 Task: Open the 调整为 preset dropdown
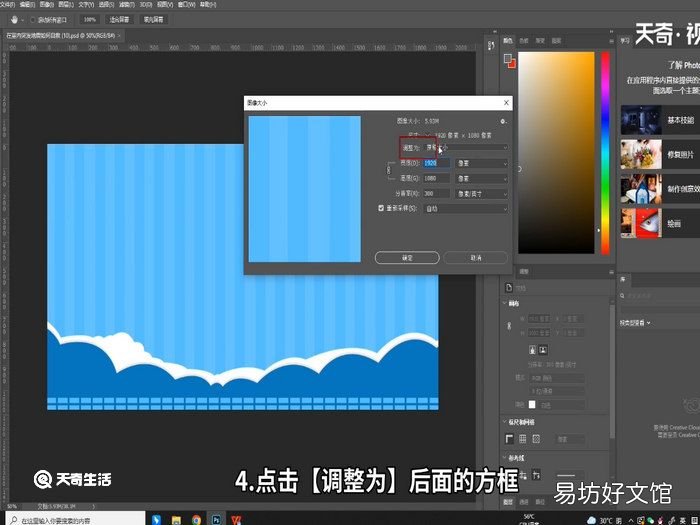point(465,147)
